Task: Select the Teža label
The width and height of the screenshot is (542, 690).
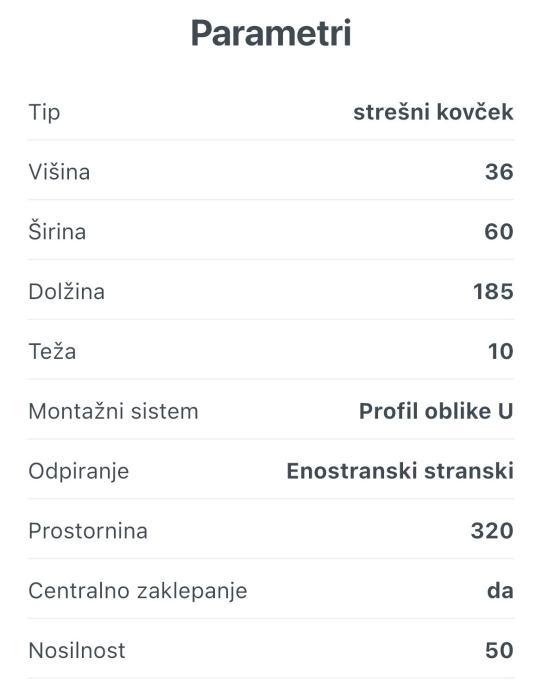Action: coord(52,351)
